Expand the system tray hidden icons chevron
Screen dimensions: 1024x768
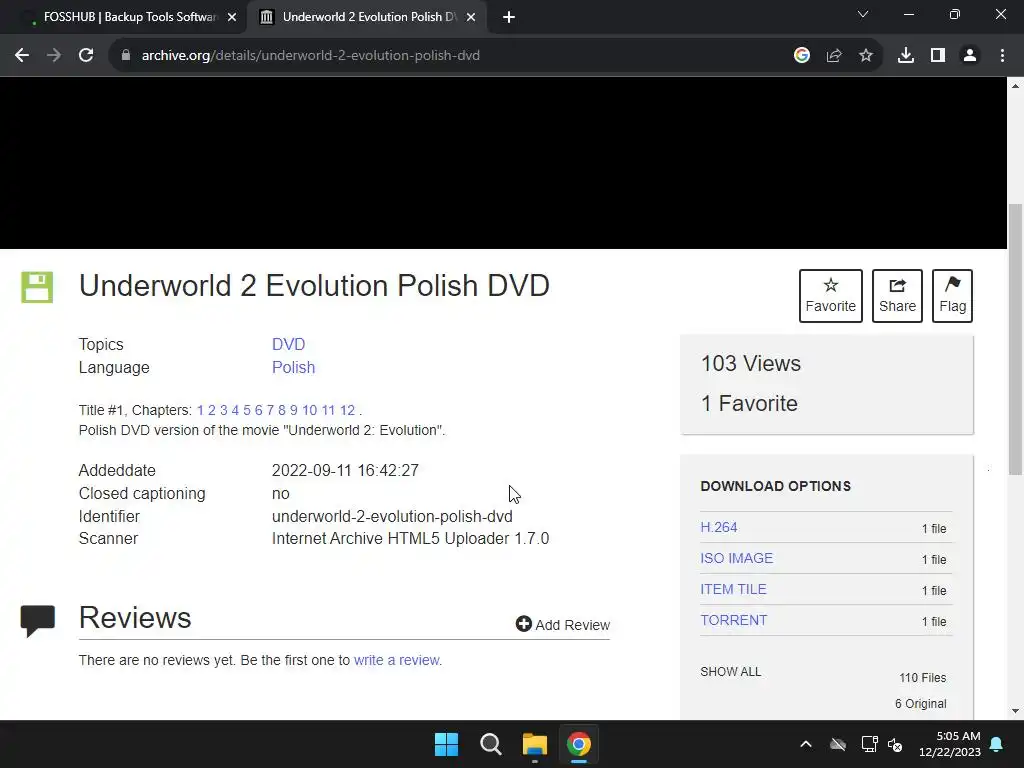806,744
